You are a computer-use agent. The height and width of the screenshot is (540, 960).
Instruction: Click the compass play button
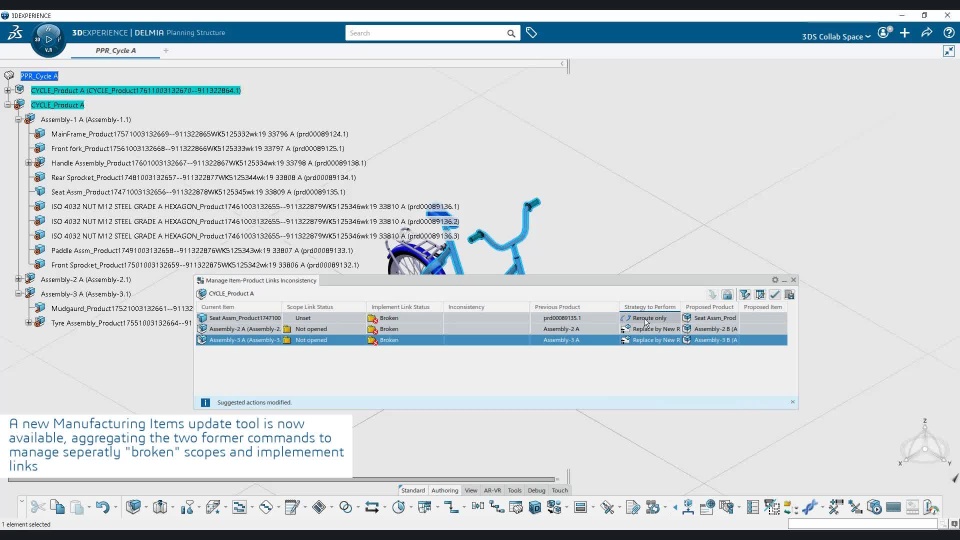tap(48, 39)
